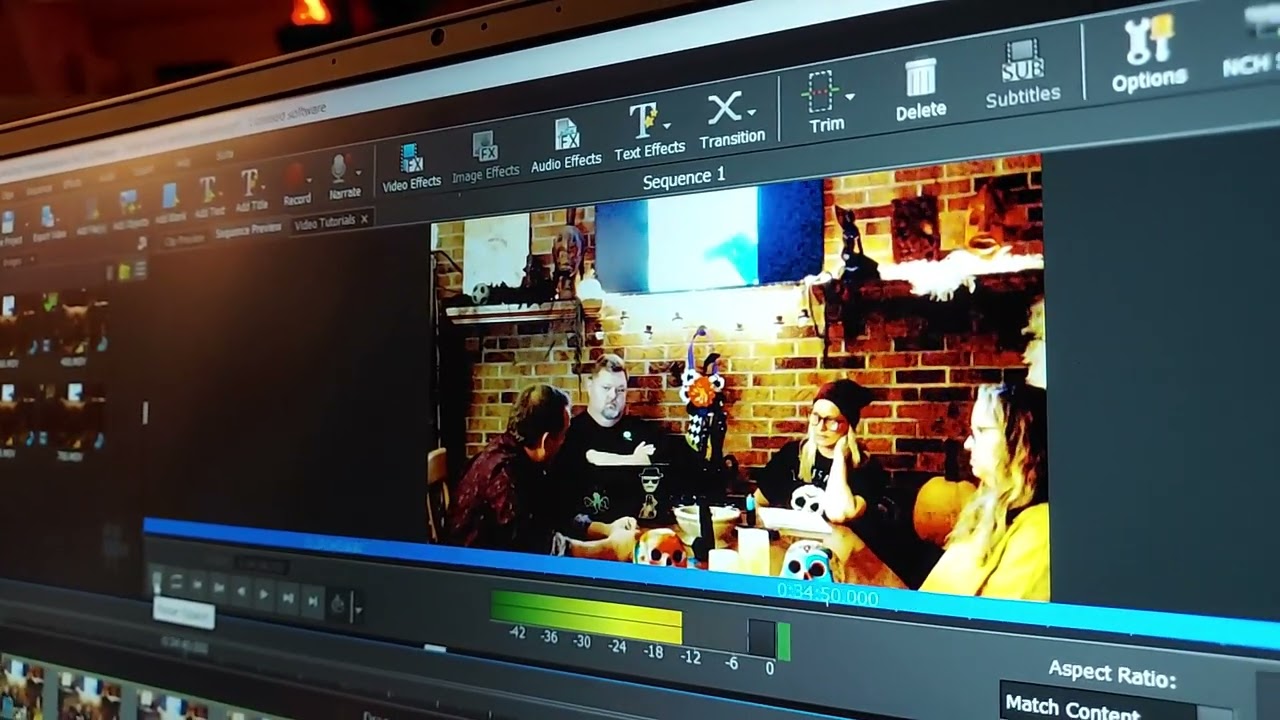The height and width of the screenshot is (720, 1280).
Task: Click the playback speed timer icon
Action: (x=338, y=604)
